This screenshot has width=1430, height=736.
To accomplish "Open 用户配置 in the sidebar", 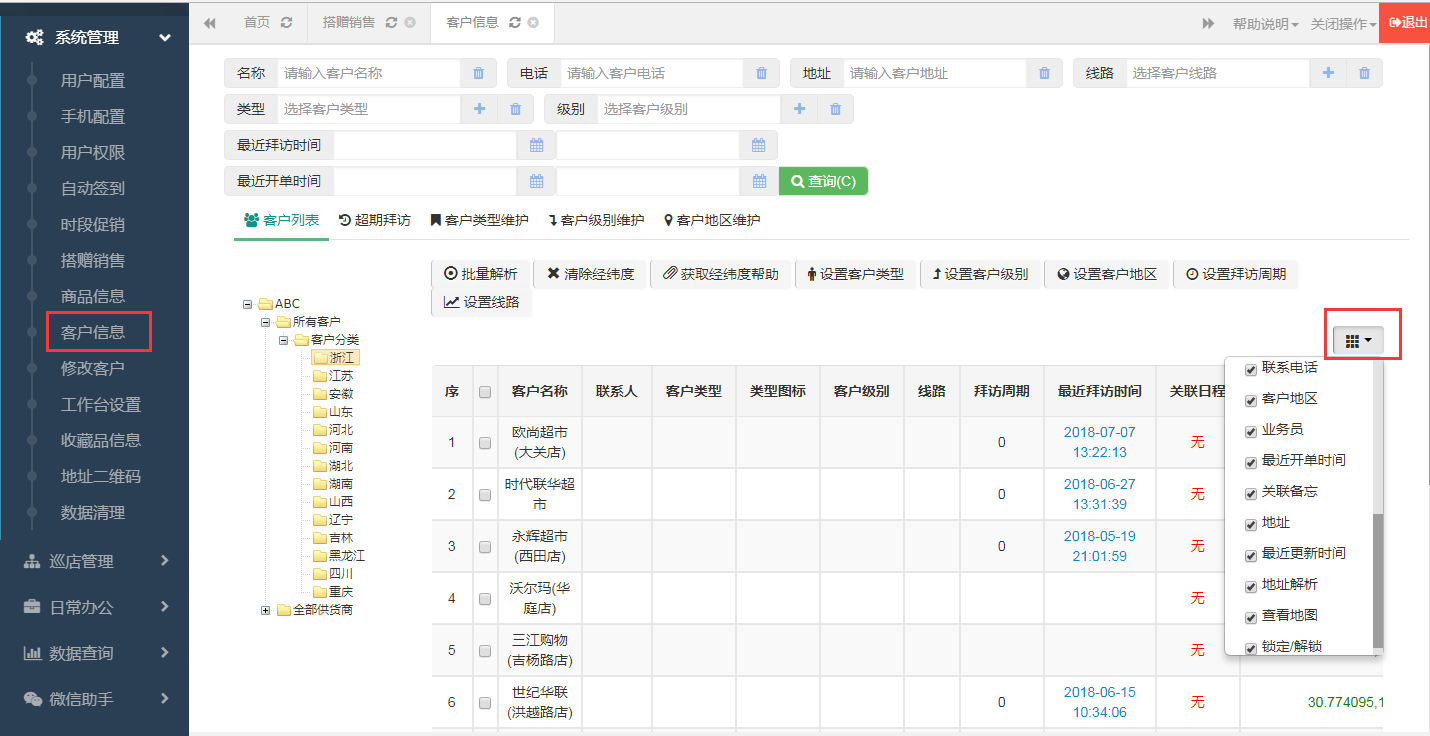I will point(93,81).
